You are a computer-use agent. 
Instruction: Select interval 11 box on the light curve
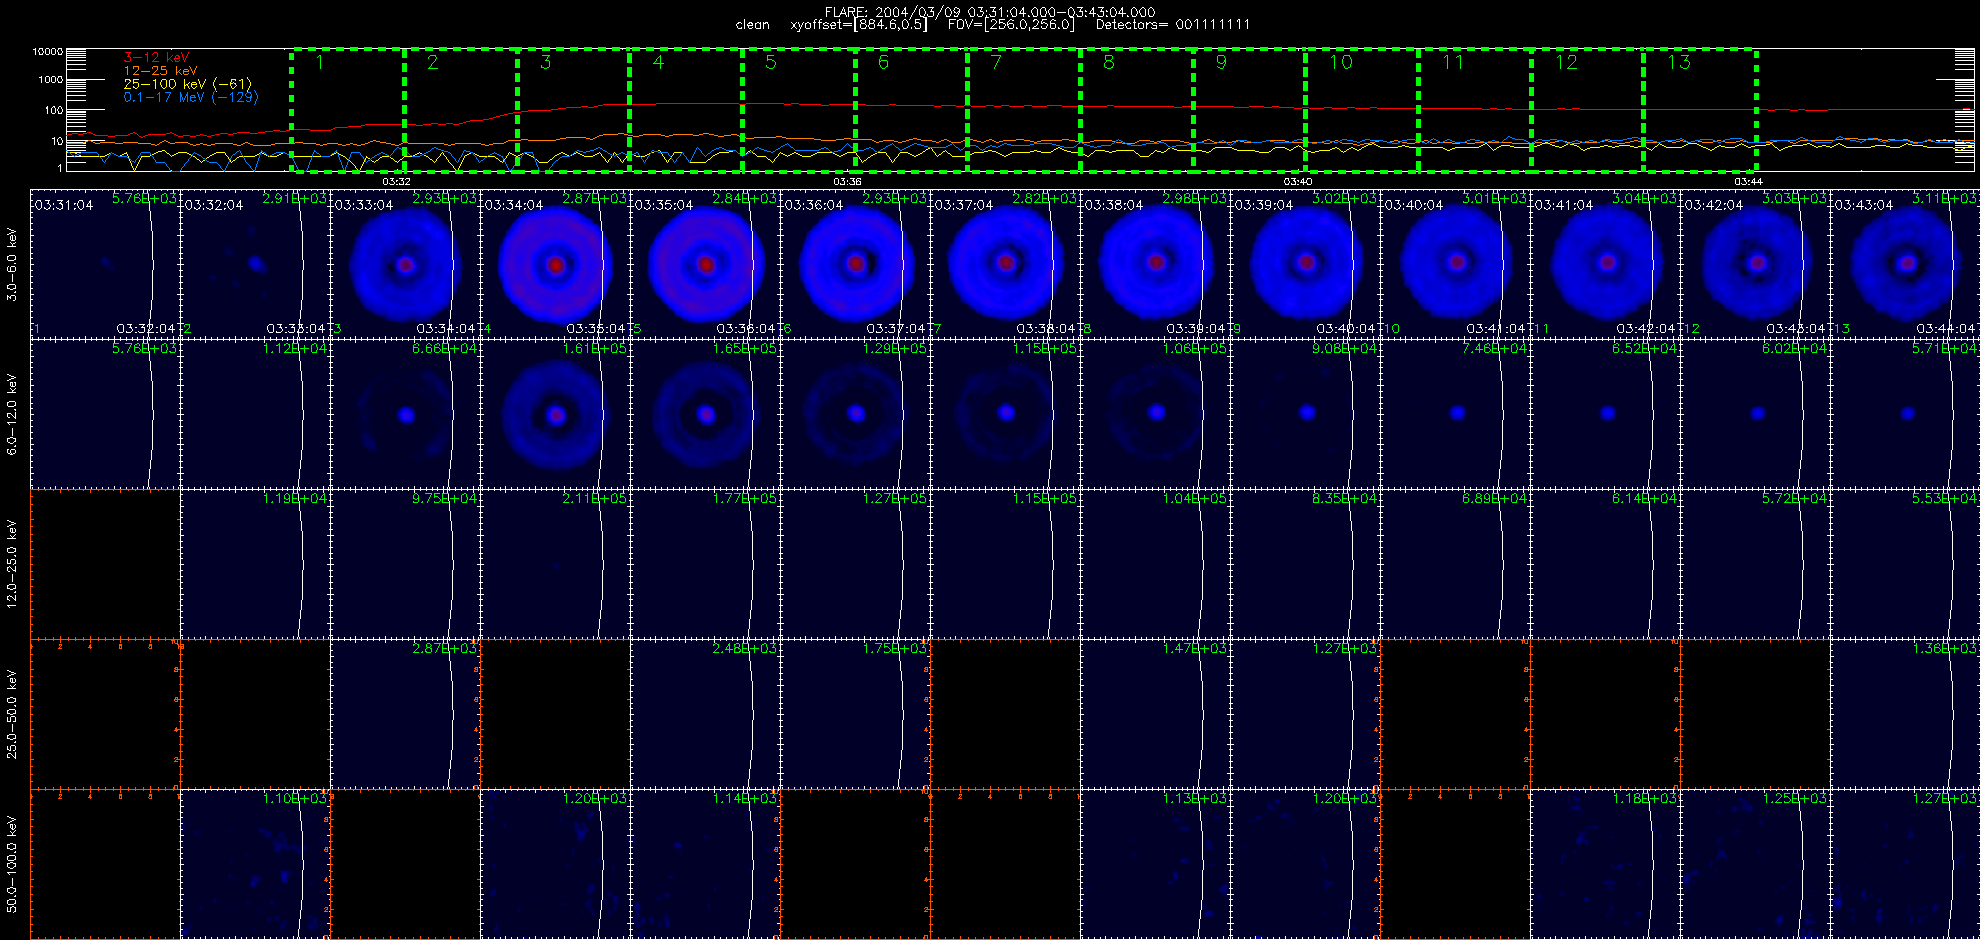coord(1475,110)
